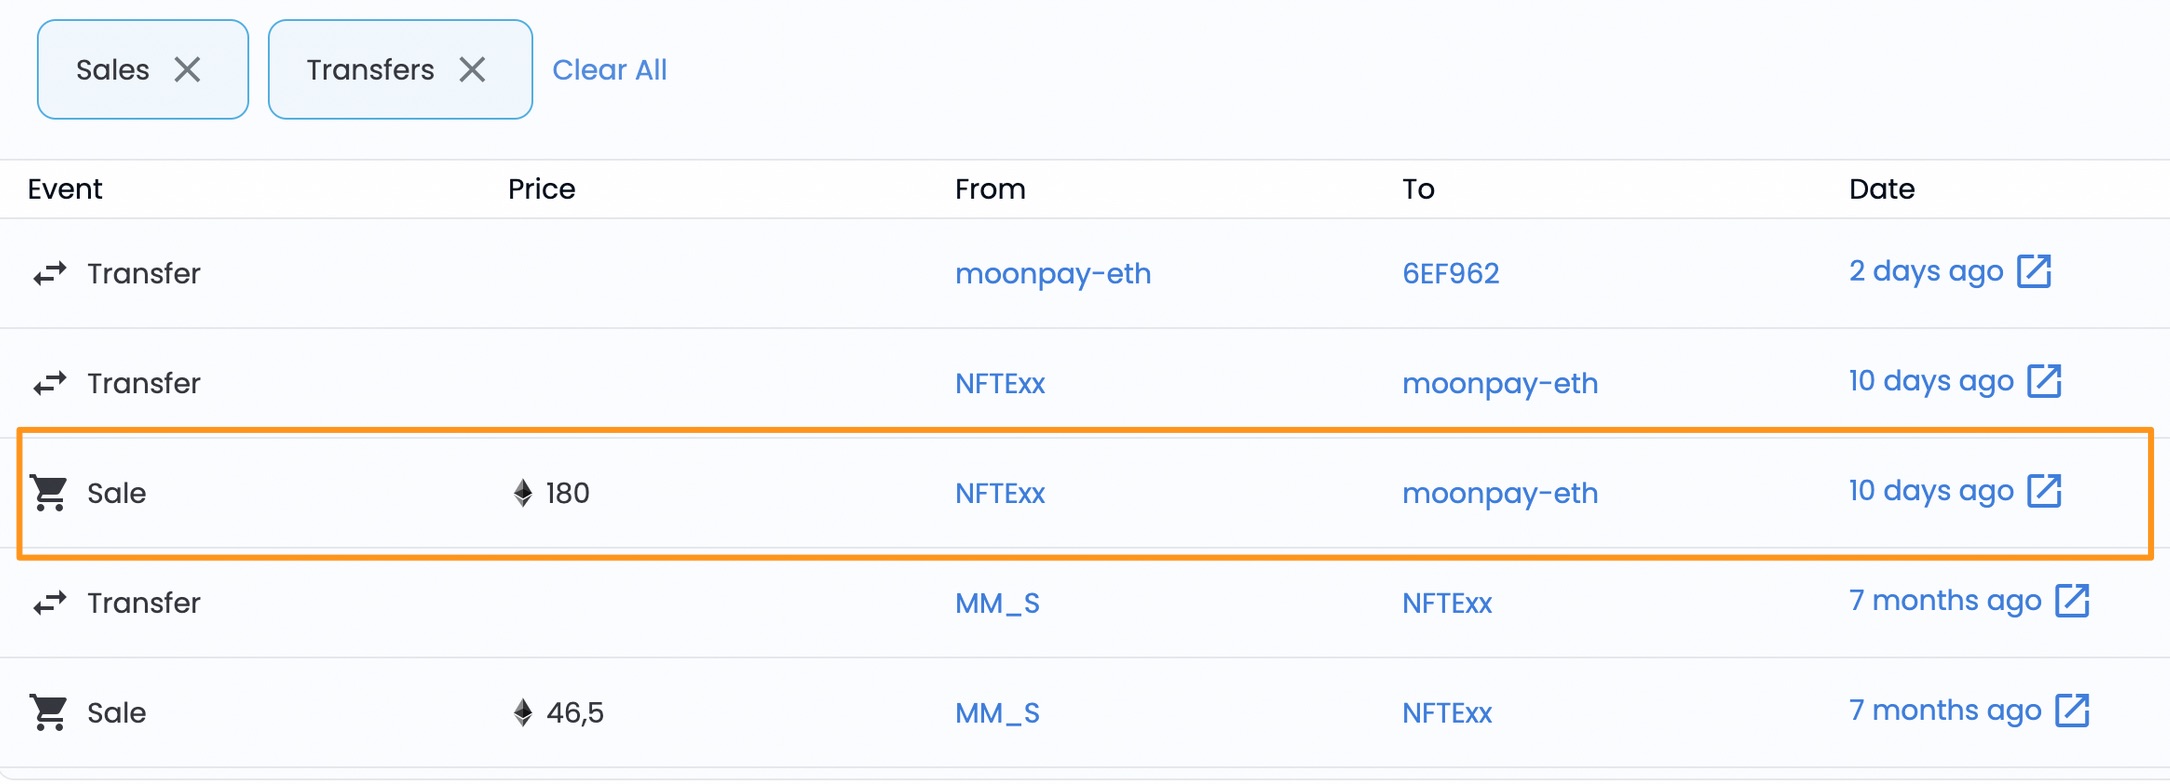This screenshot has height=784, width=2170.
Task: Open NFTExx buyer in the 46,5 sale row
Action: (x=1446, y=714)
